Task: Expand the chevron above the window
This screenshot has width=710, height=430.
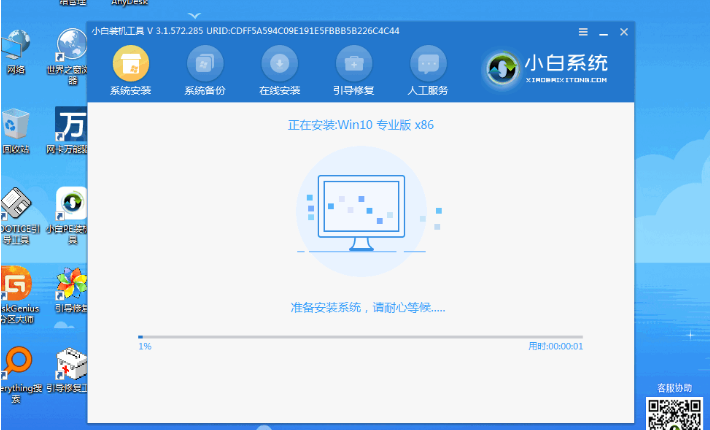Action: click(194, 16)
